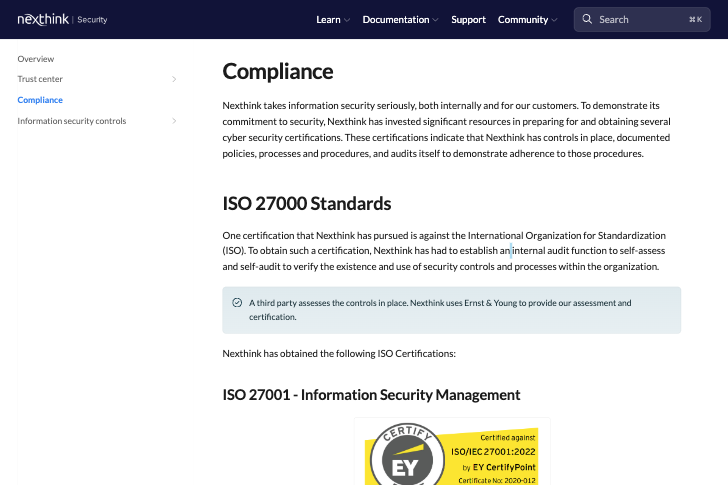Click the ISO 27000 Standards heading
Viewport: 728px width, 485px height.
click(306, 204)
